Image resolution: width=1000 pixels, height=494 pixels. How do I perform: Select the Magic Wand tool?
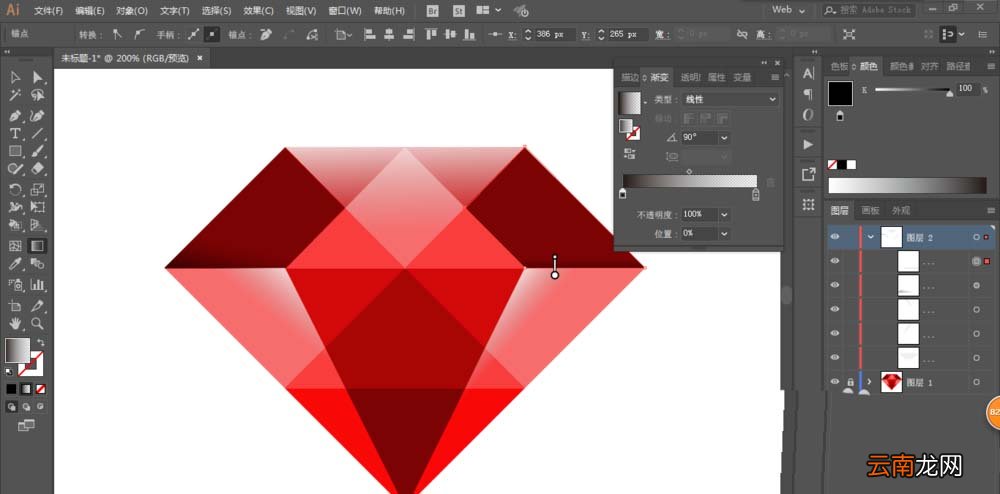[15, 96]
